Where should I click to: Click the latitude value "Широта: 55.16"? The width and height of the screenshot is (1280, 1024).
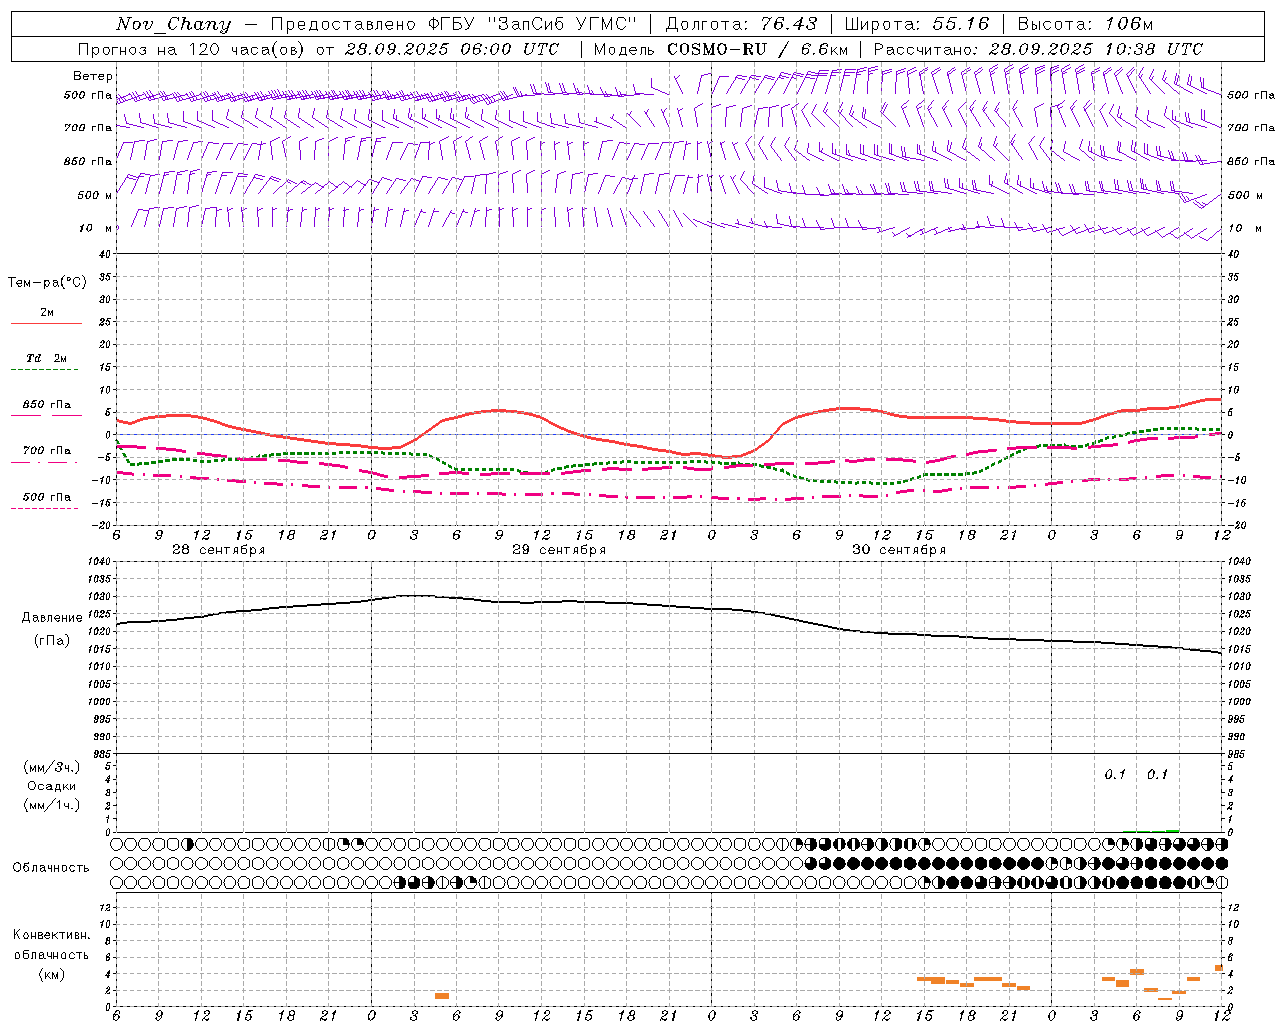pyautogui.click(x=917, y=24)
